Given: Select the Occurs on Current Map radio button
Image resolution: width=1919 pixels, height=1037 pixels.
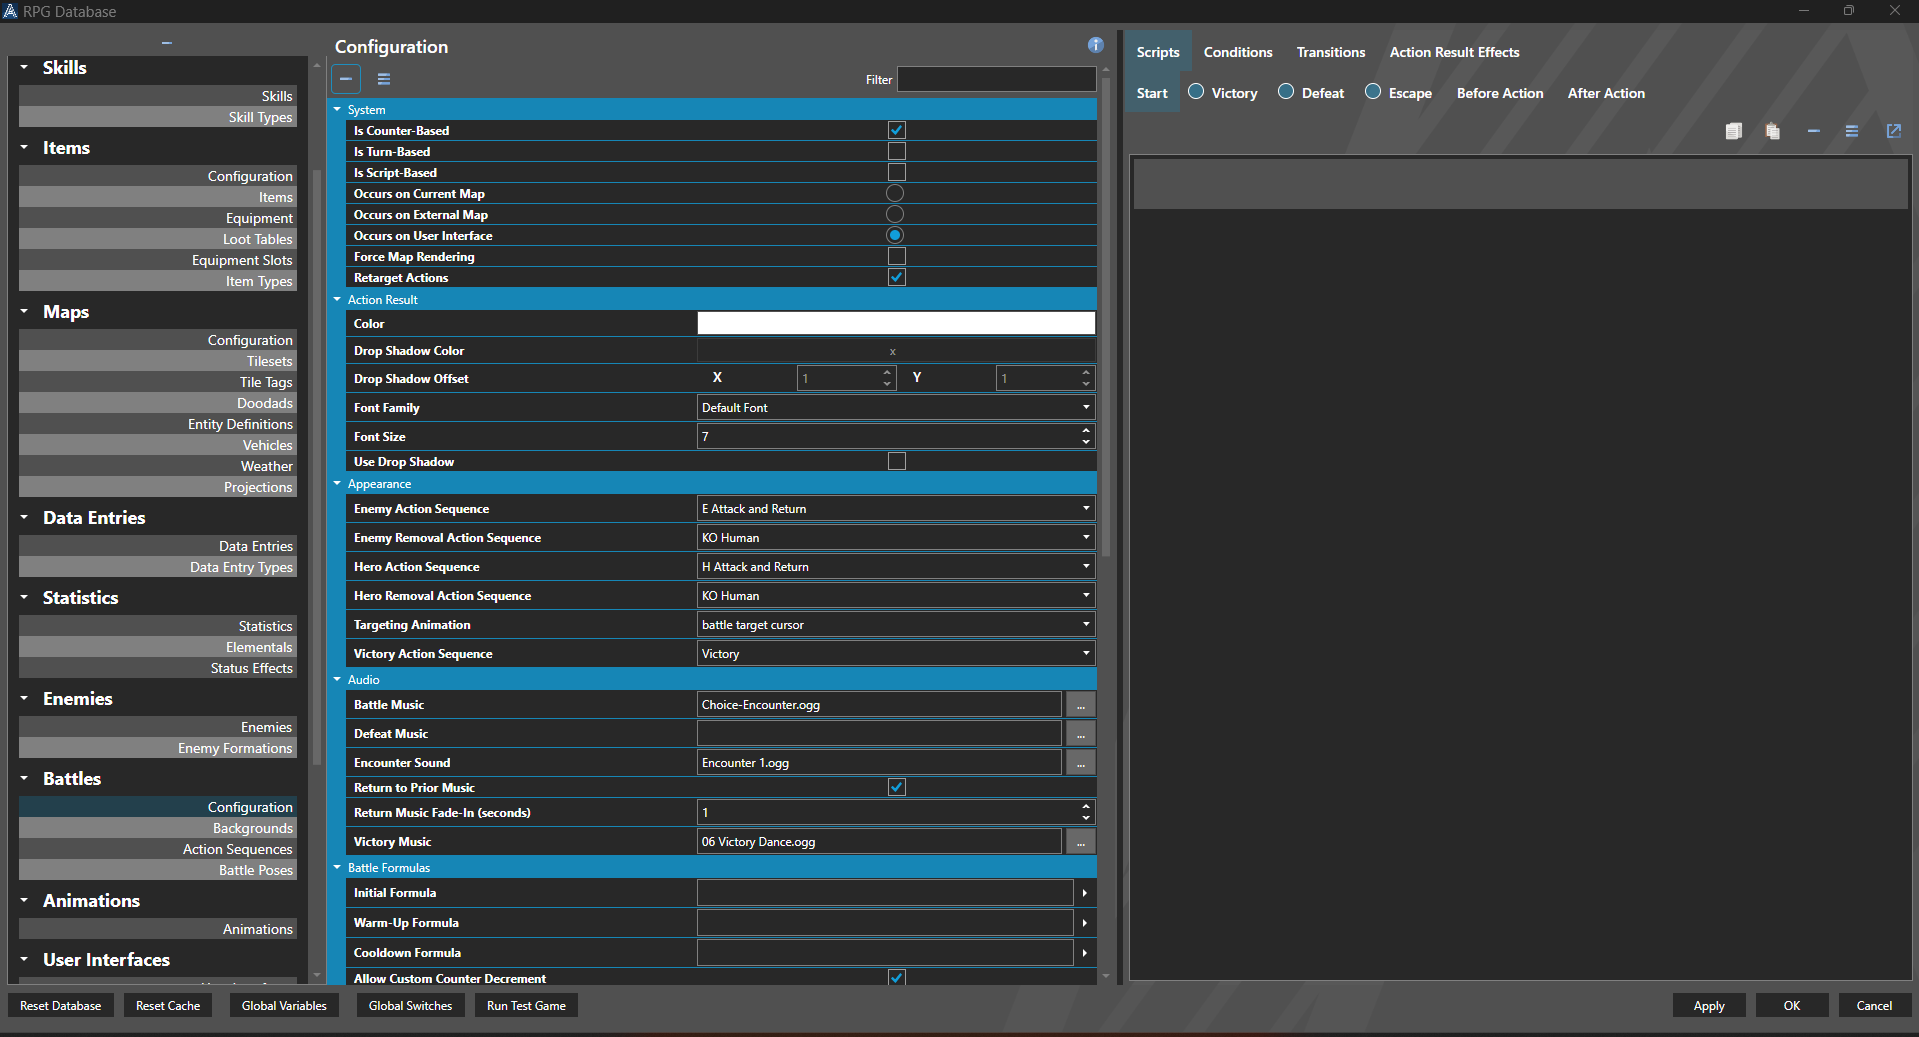Looking at the screenshot, I should [894, 193].
